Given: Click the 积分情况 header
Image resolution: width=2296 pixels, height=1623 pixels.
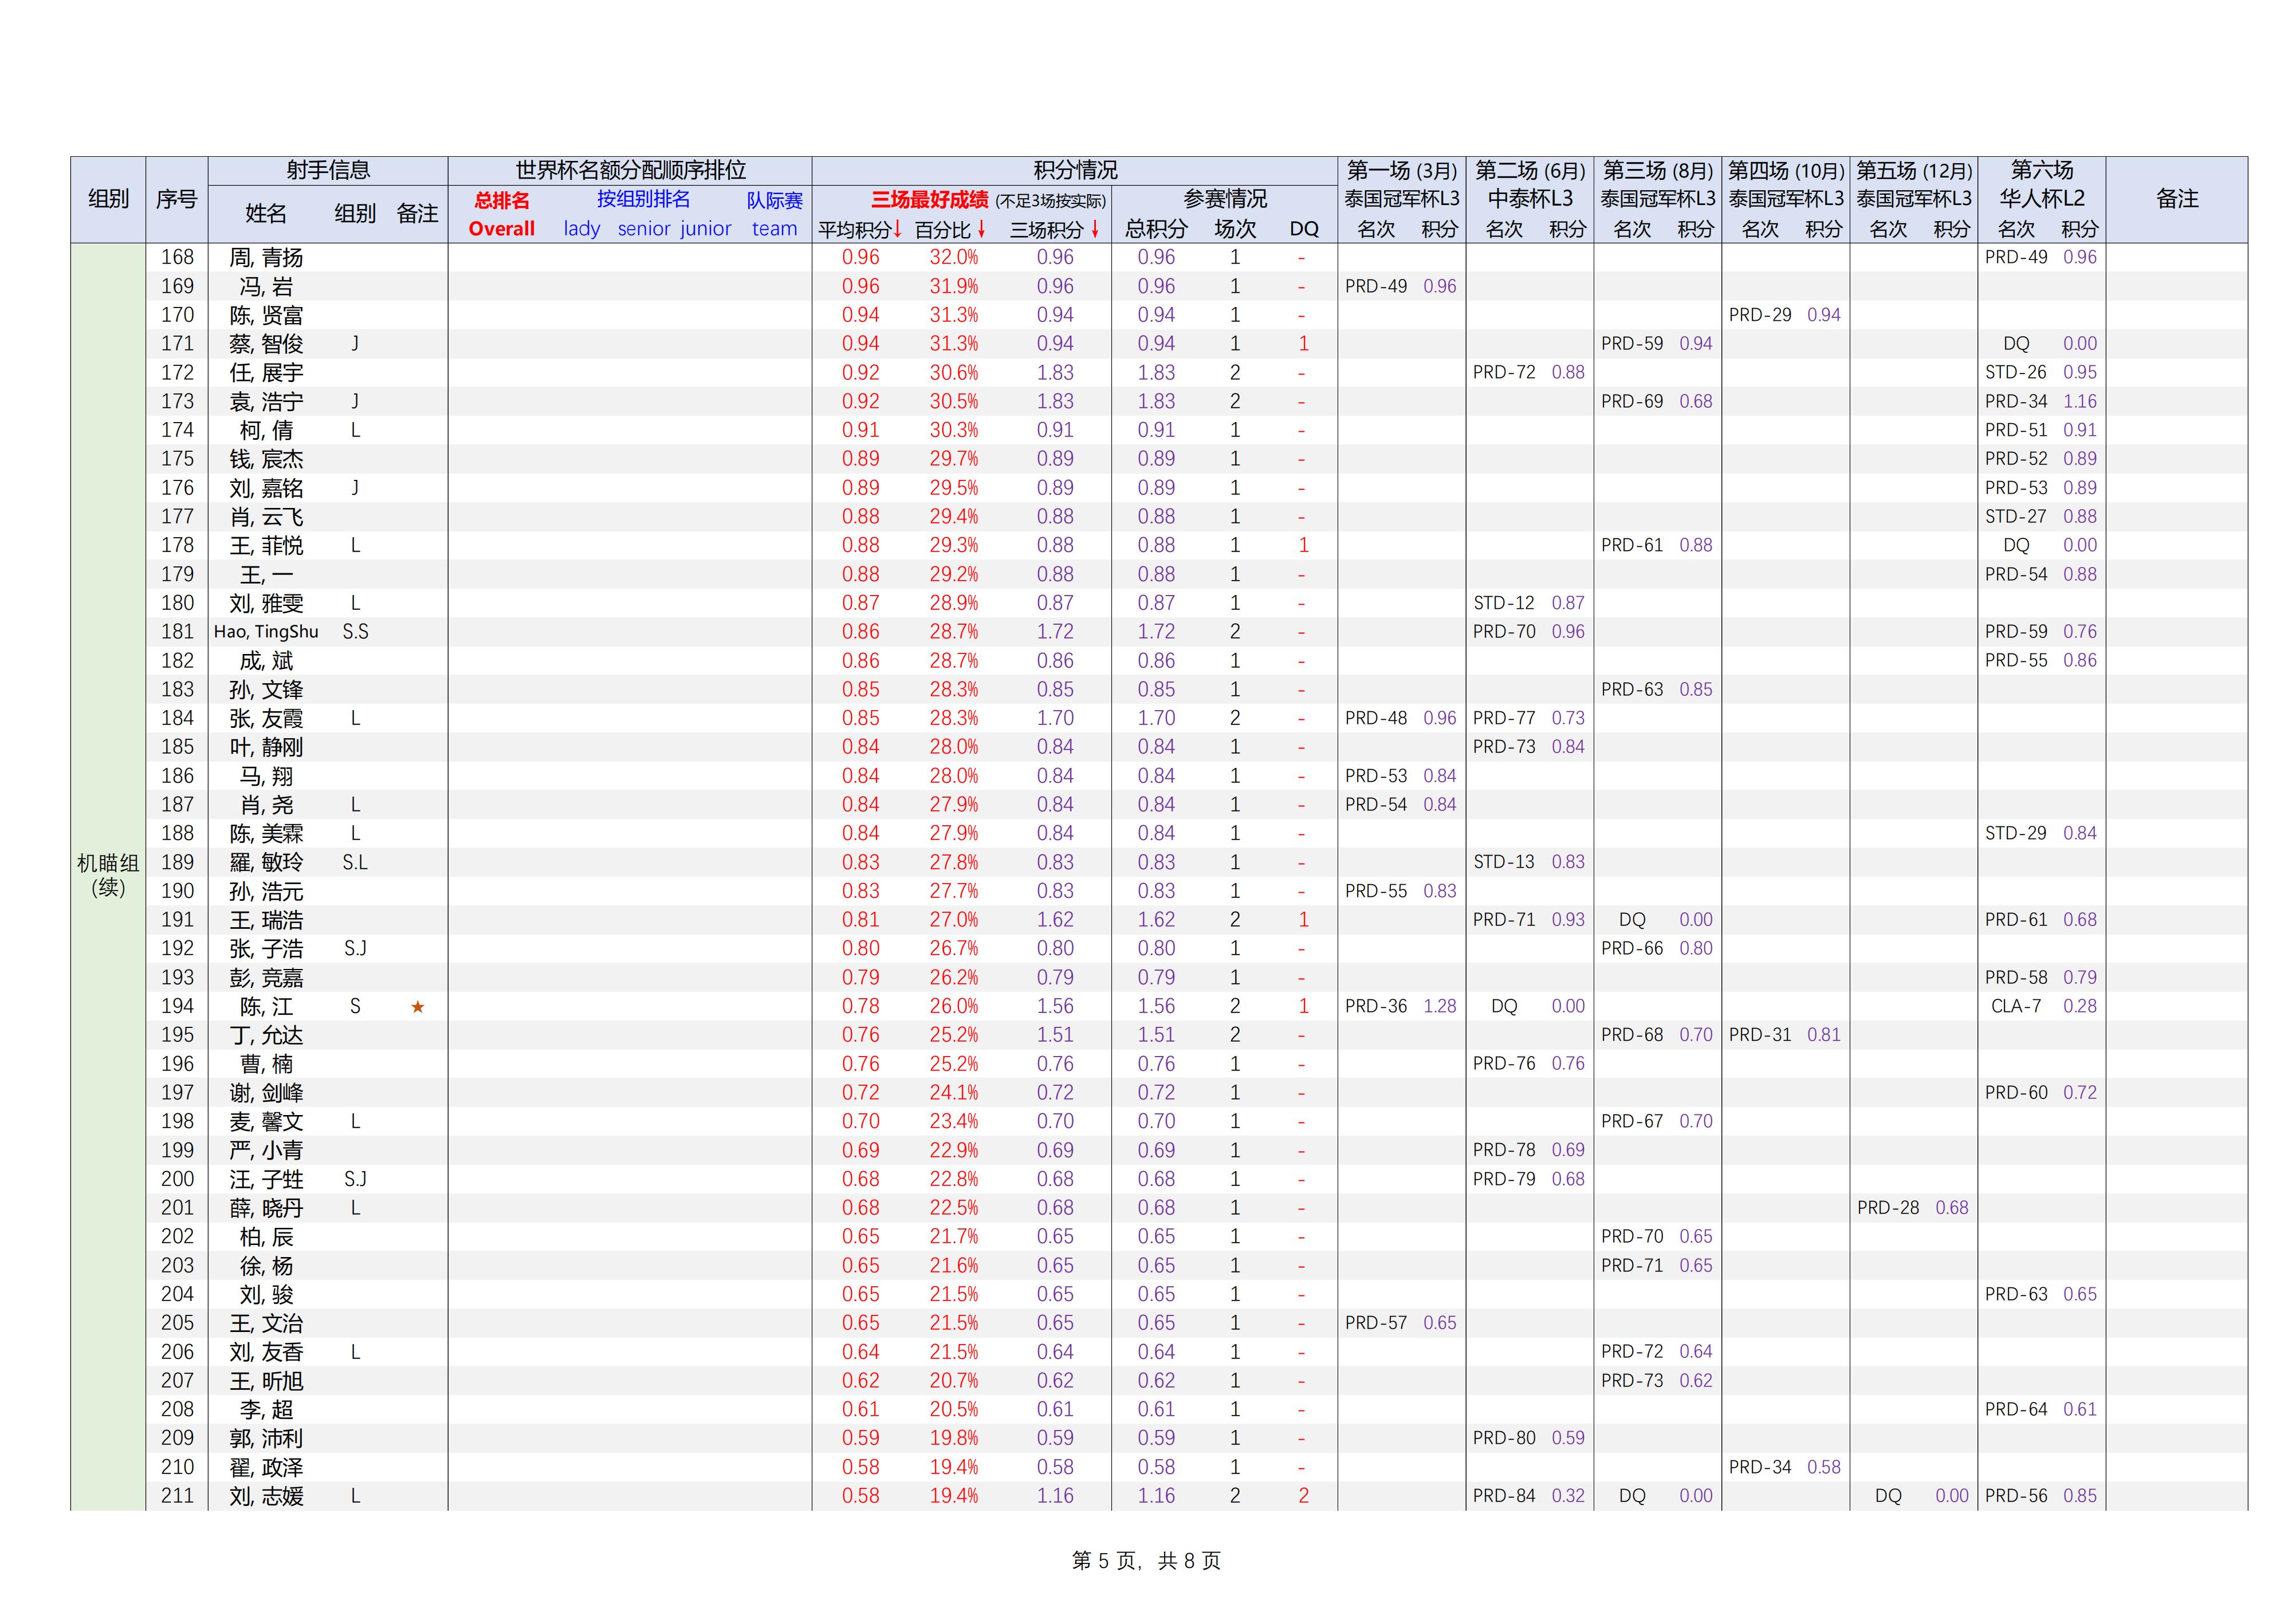Looking at the screenshot, I should tap(1075, 170).
